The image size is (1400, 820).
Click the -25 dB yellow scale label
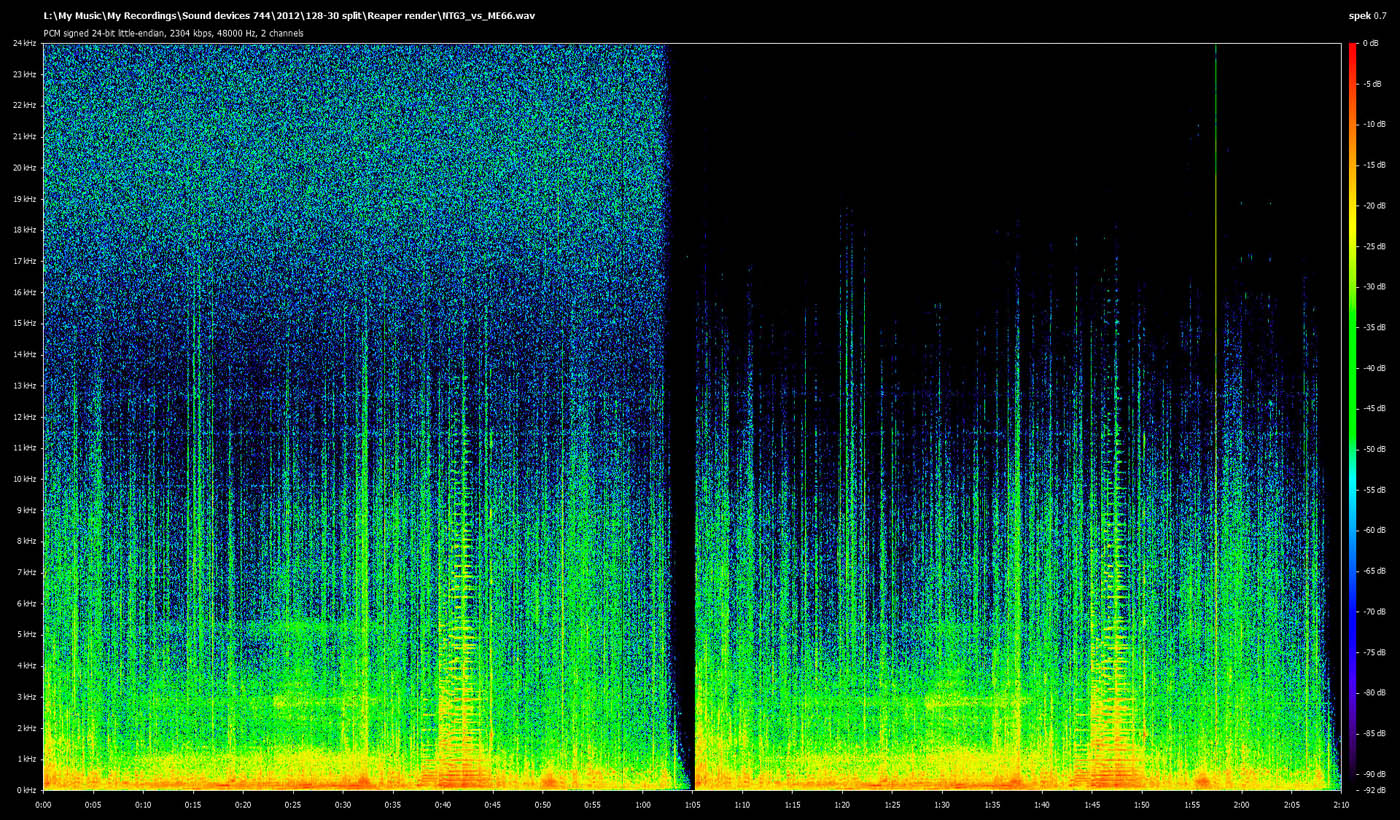tap(1373, 246)
